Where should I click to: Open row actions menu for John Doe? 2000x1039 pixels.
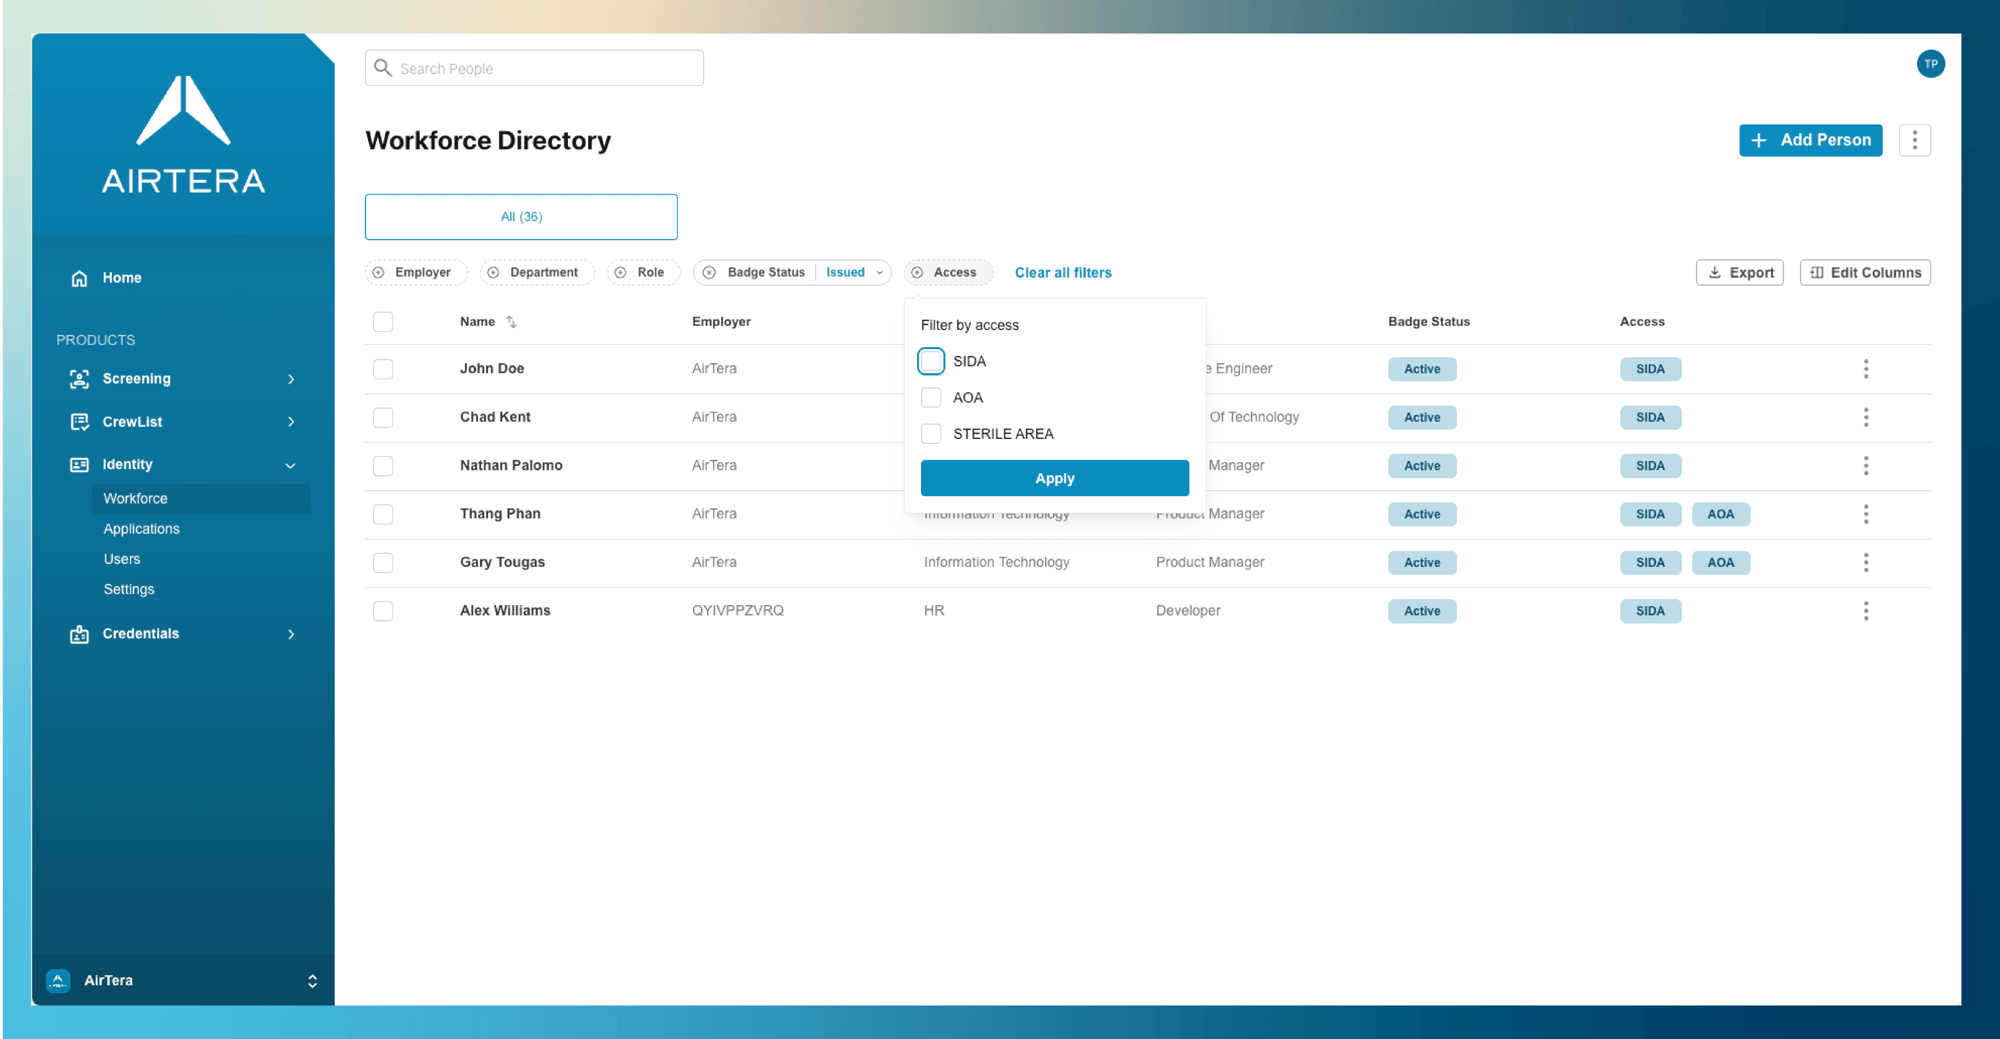[x=1865, y=369]
